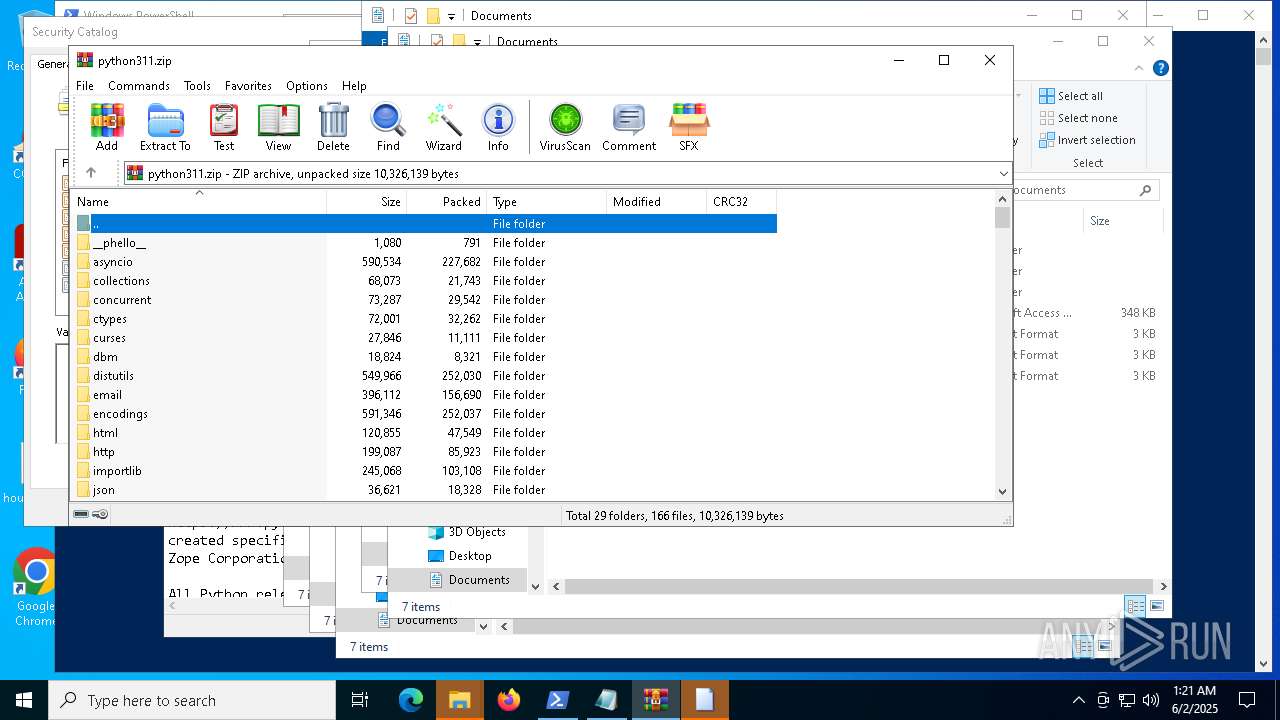Click Task View taskbar icon
This screenshot has height=720, width=1280.
click(360, 700)
